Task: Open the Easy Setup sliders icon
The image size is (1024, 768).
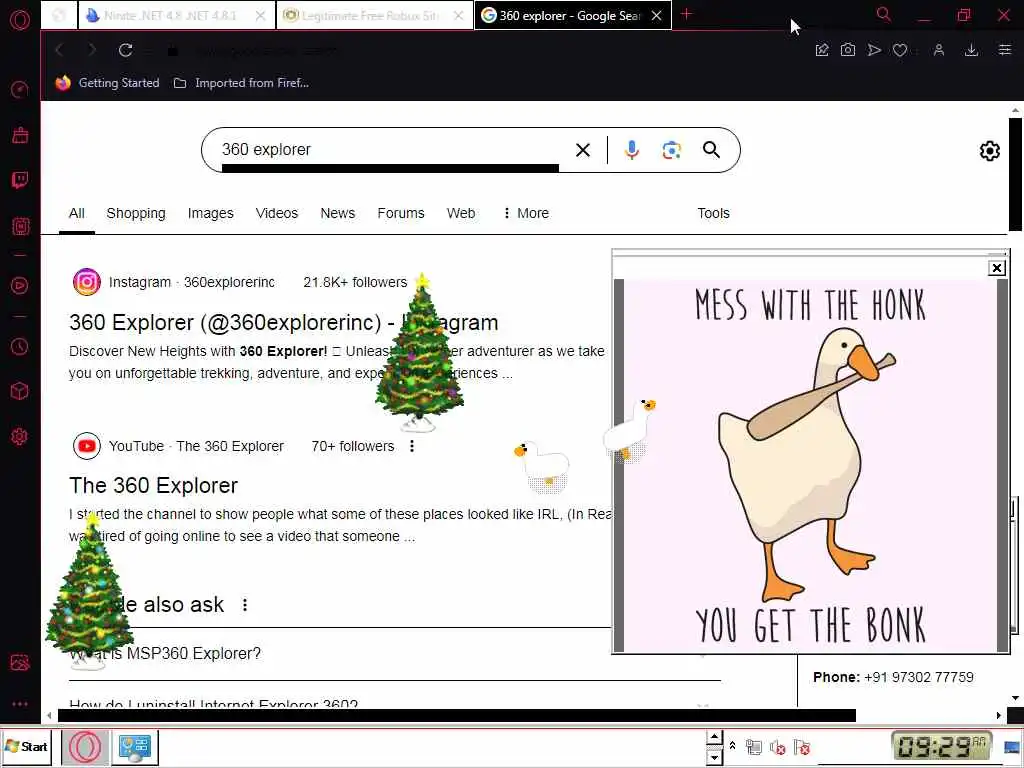Action: [1004, 50]
